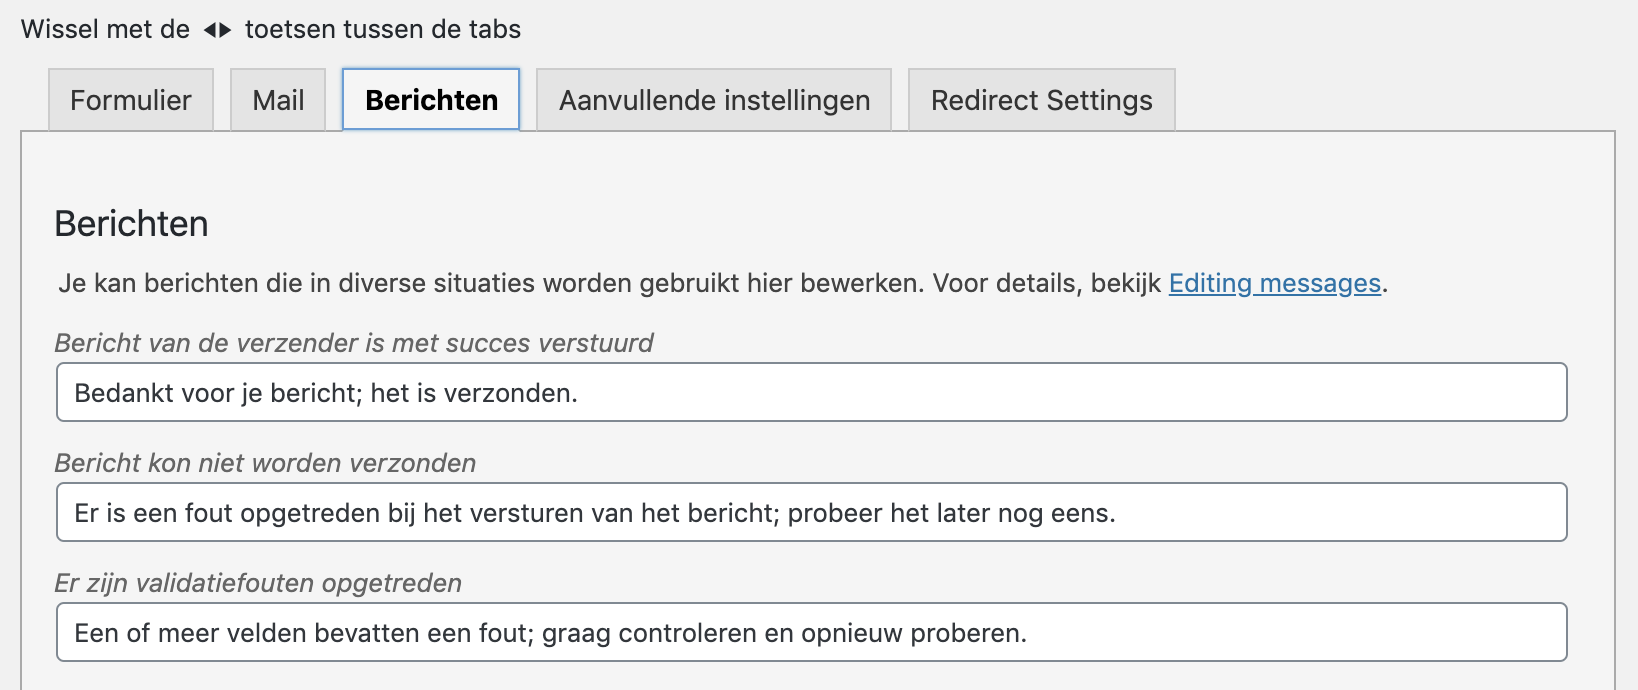Open the Formulier tab
This screenshot has height=690, width=1638.
[131, 100]
